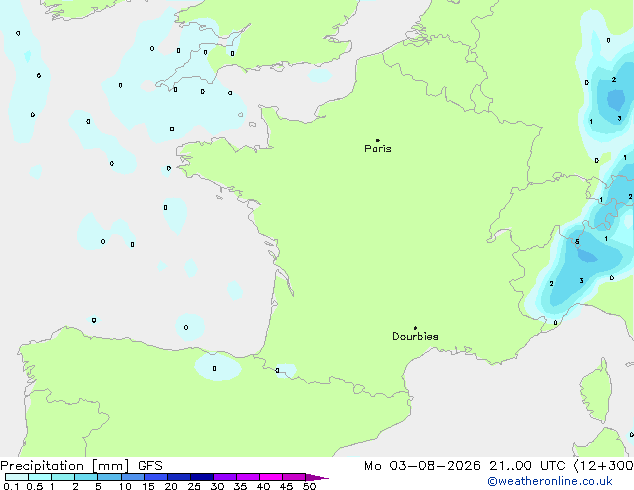This screenshot has width=634, height=490.
Task: Pick the legend swatch between 45 and 50
Action: (294, 477)
